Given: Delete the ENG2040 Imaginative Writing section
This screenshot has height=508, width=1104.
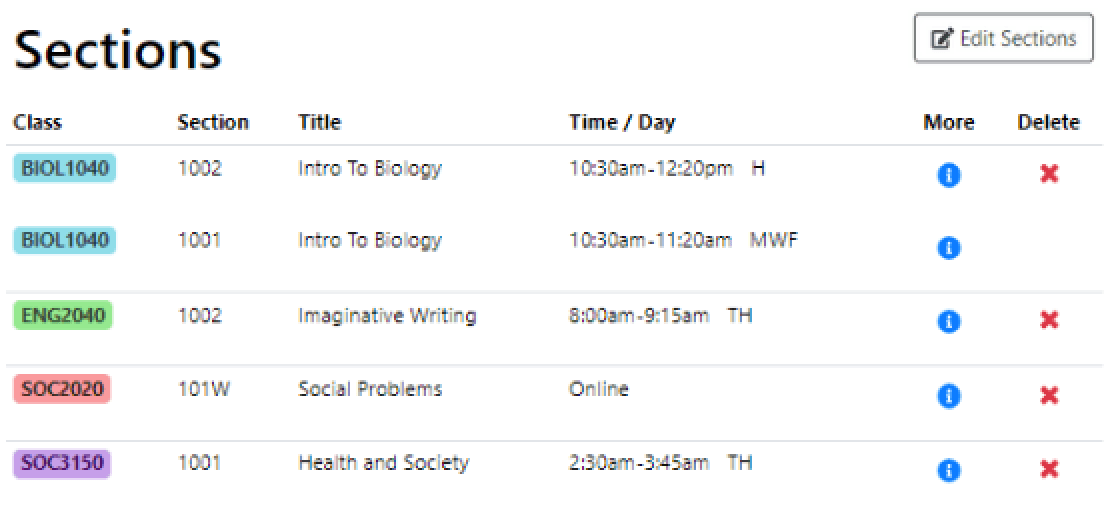Looking at the screenshot, I should pyautogui.click(x=1049, y=320).
